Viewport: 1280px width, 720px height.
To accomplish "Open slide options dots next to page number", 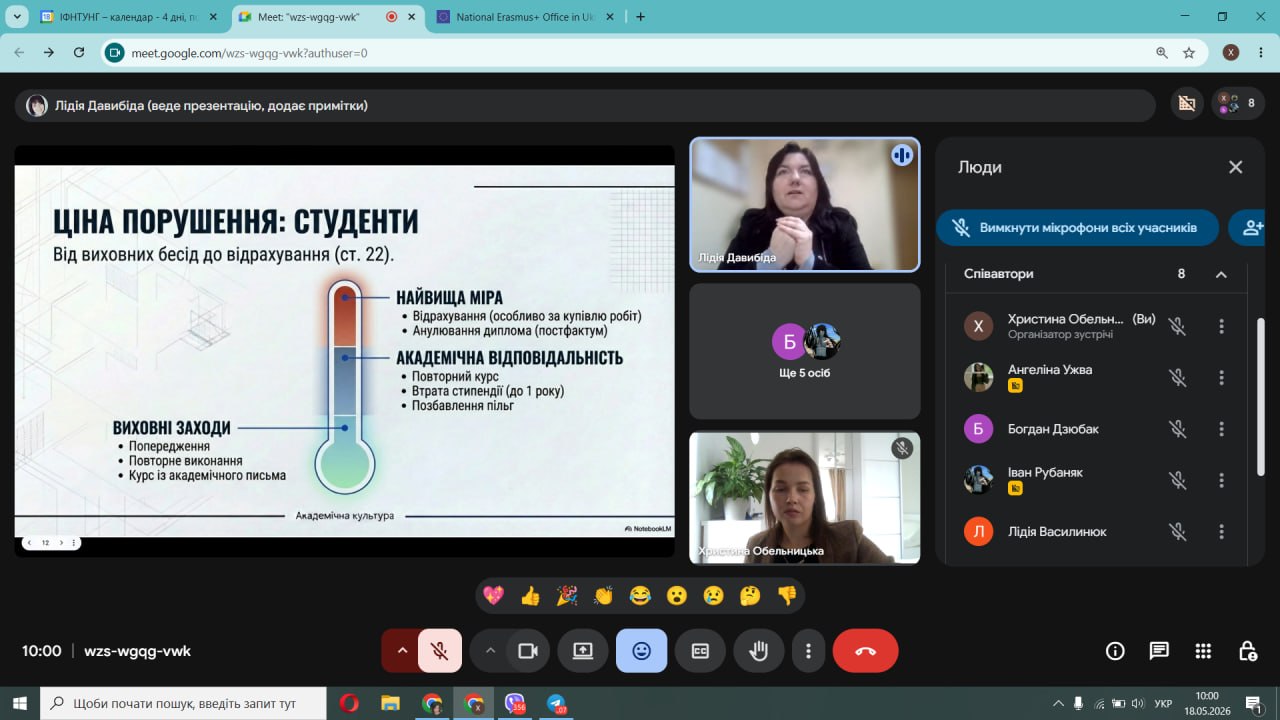I will (74, 543).
